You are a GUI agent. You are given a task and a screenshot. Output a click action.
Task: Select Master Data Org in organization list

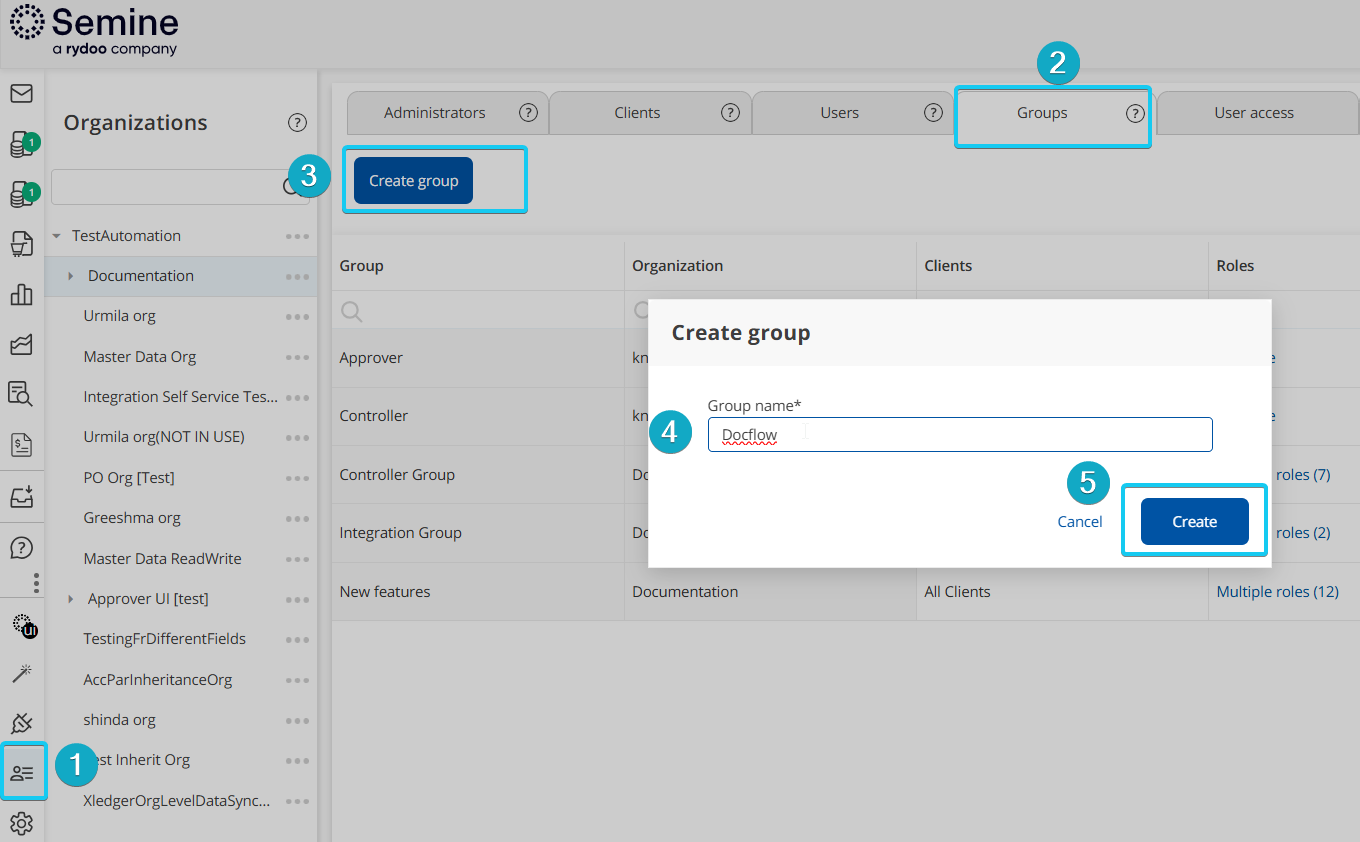(140, 357)
